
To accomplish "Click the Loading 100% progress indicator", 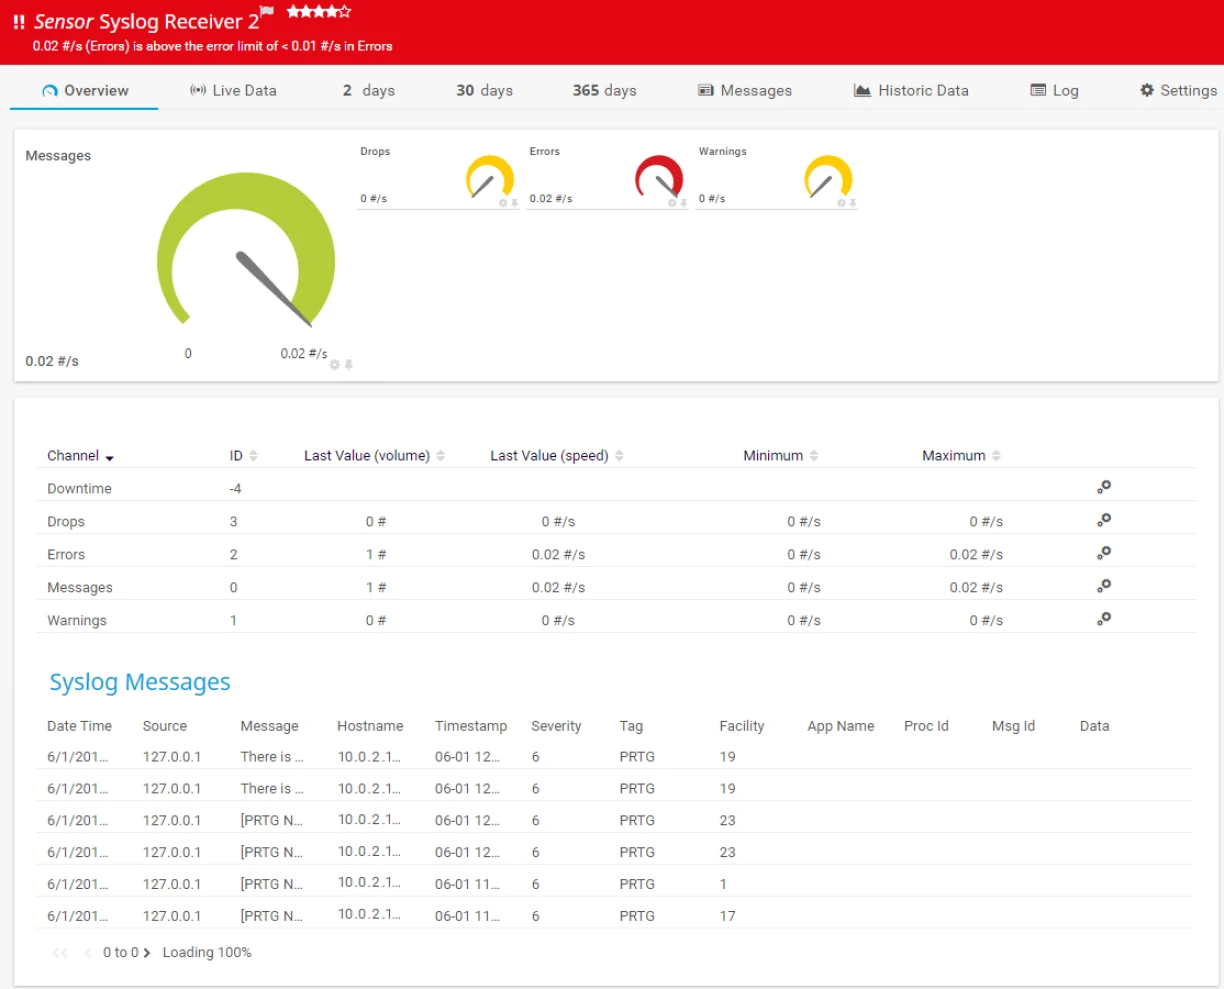I will point(207,952).
